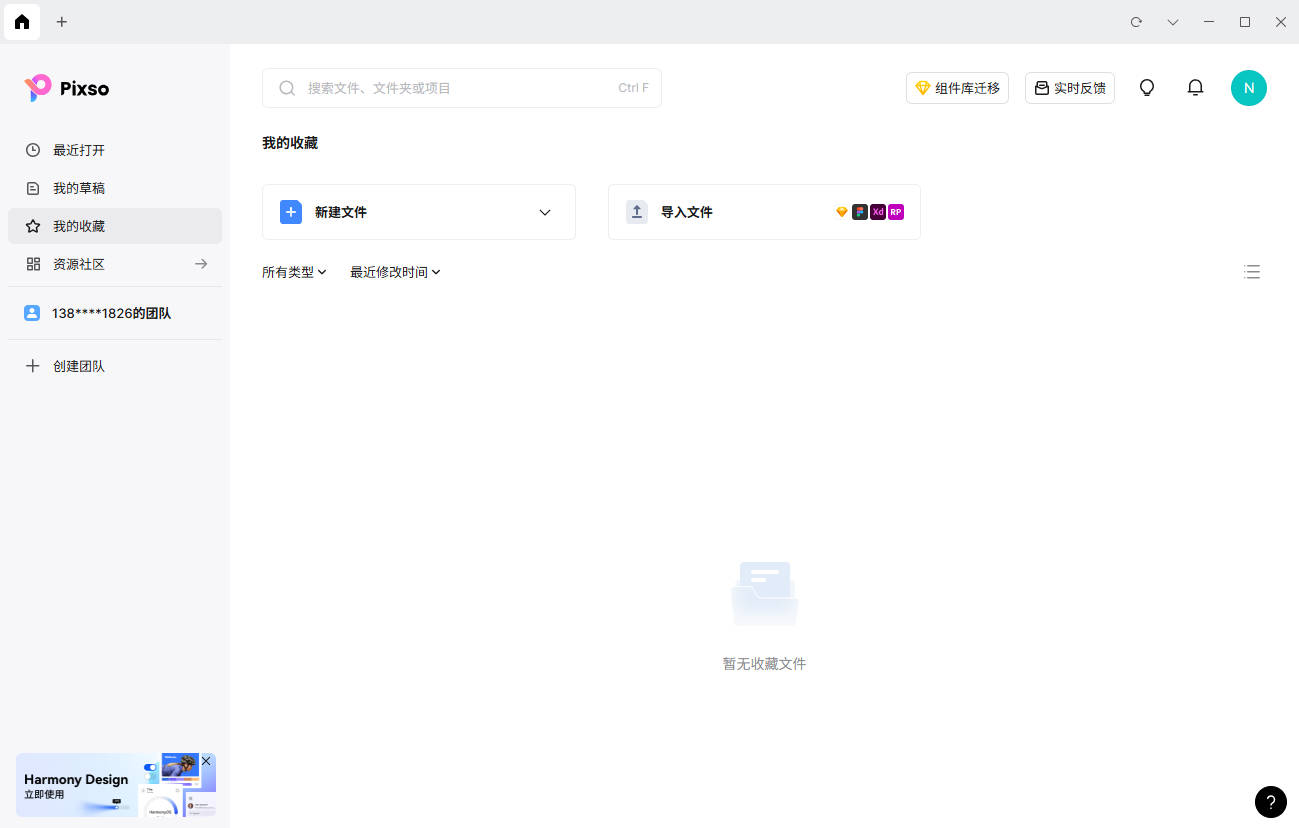Close the Harmony Design banner
This screenshot has width=1299, height=828.
tap(206, 762)
